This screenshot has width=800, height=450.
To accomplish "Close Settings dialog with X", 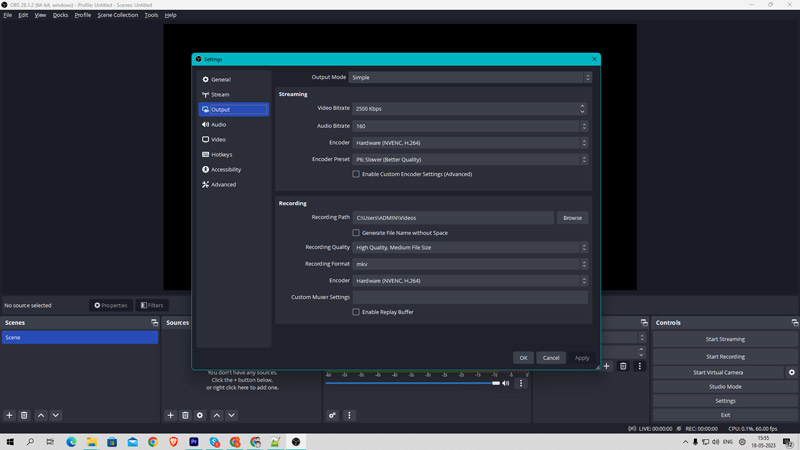I will 594,59.
